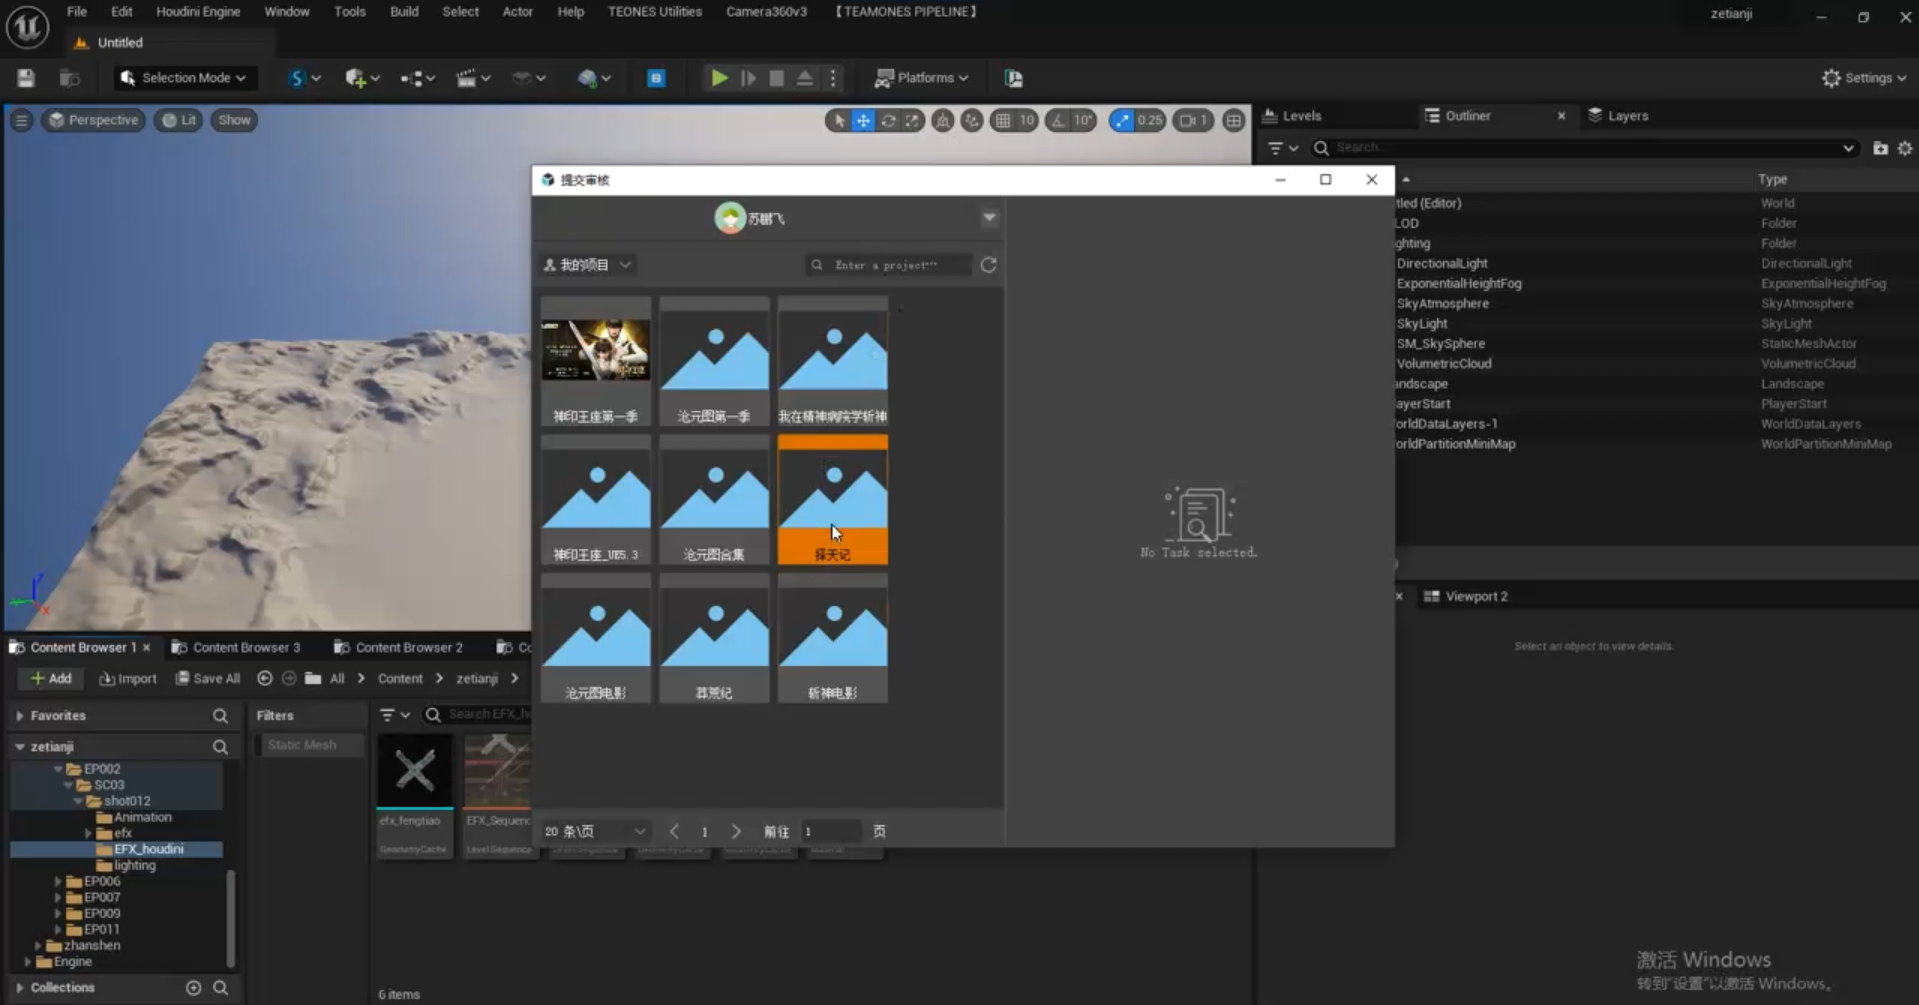Save the current level with disk icon

pyautogui.click(x=26, y=78)
